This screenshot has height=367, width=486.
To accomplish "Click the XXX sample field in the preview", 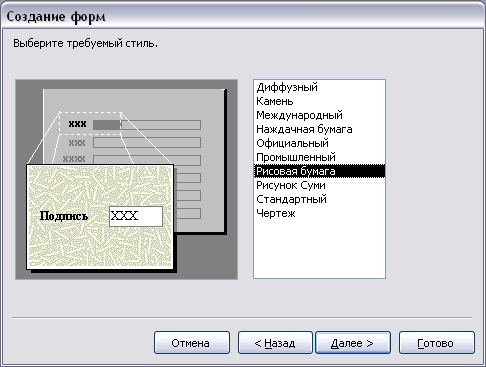I will 136,216.
